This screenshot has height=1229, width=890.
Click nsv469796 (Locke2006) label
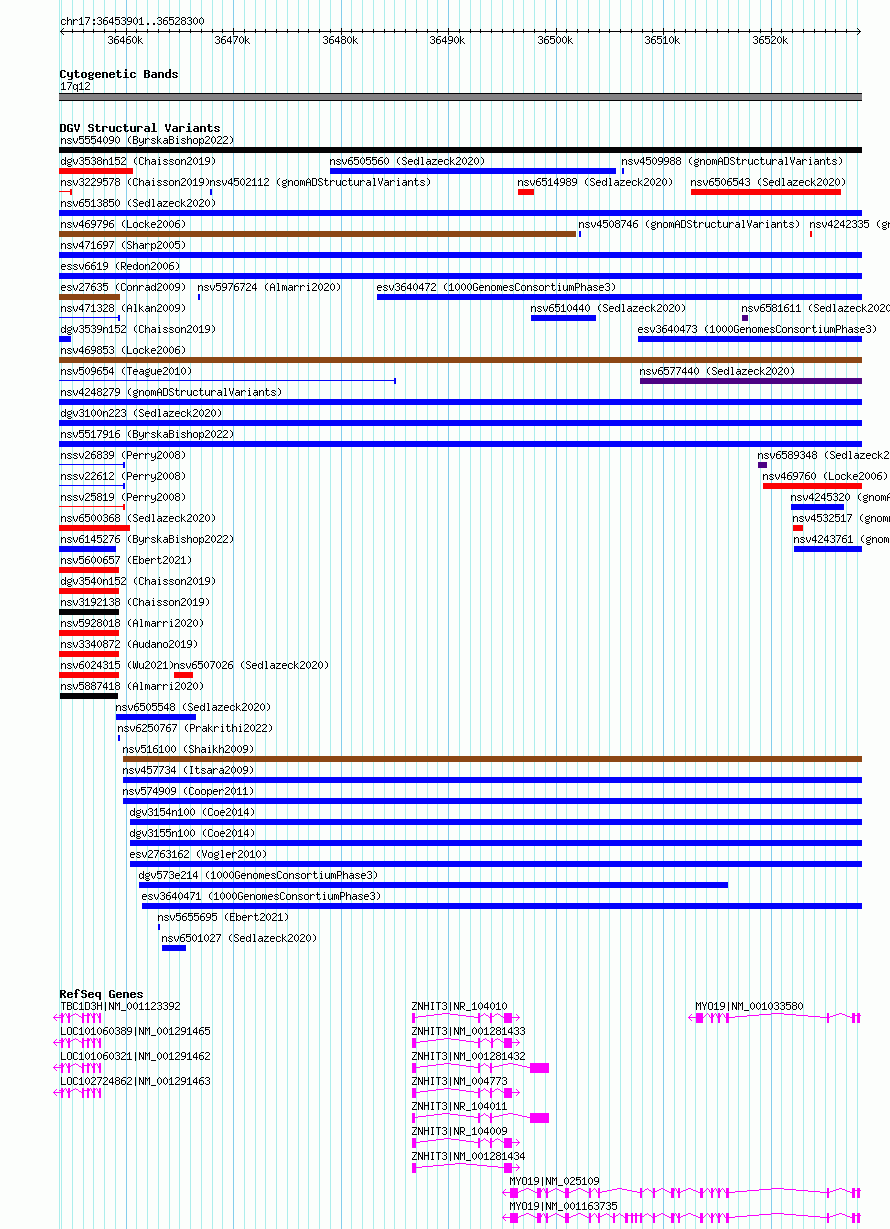click(122, 224)
